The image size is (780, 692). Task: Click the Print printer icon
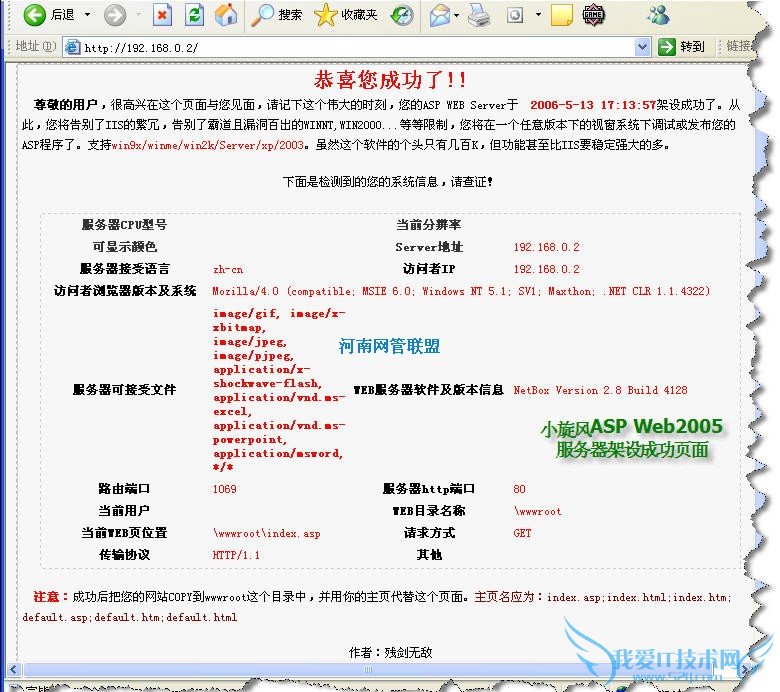point(480,15)
